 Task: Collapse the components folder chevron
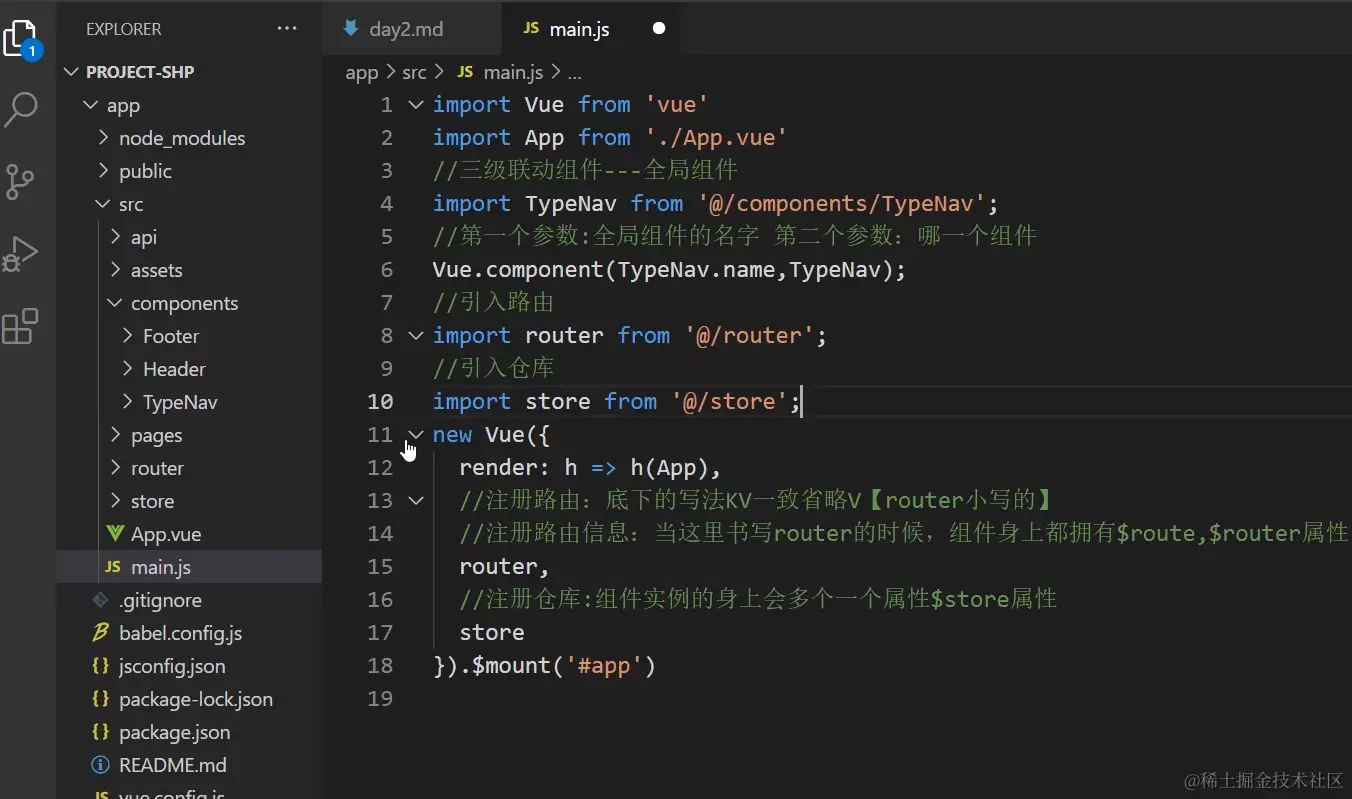(115, 303)
